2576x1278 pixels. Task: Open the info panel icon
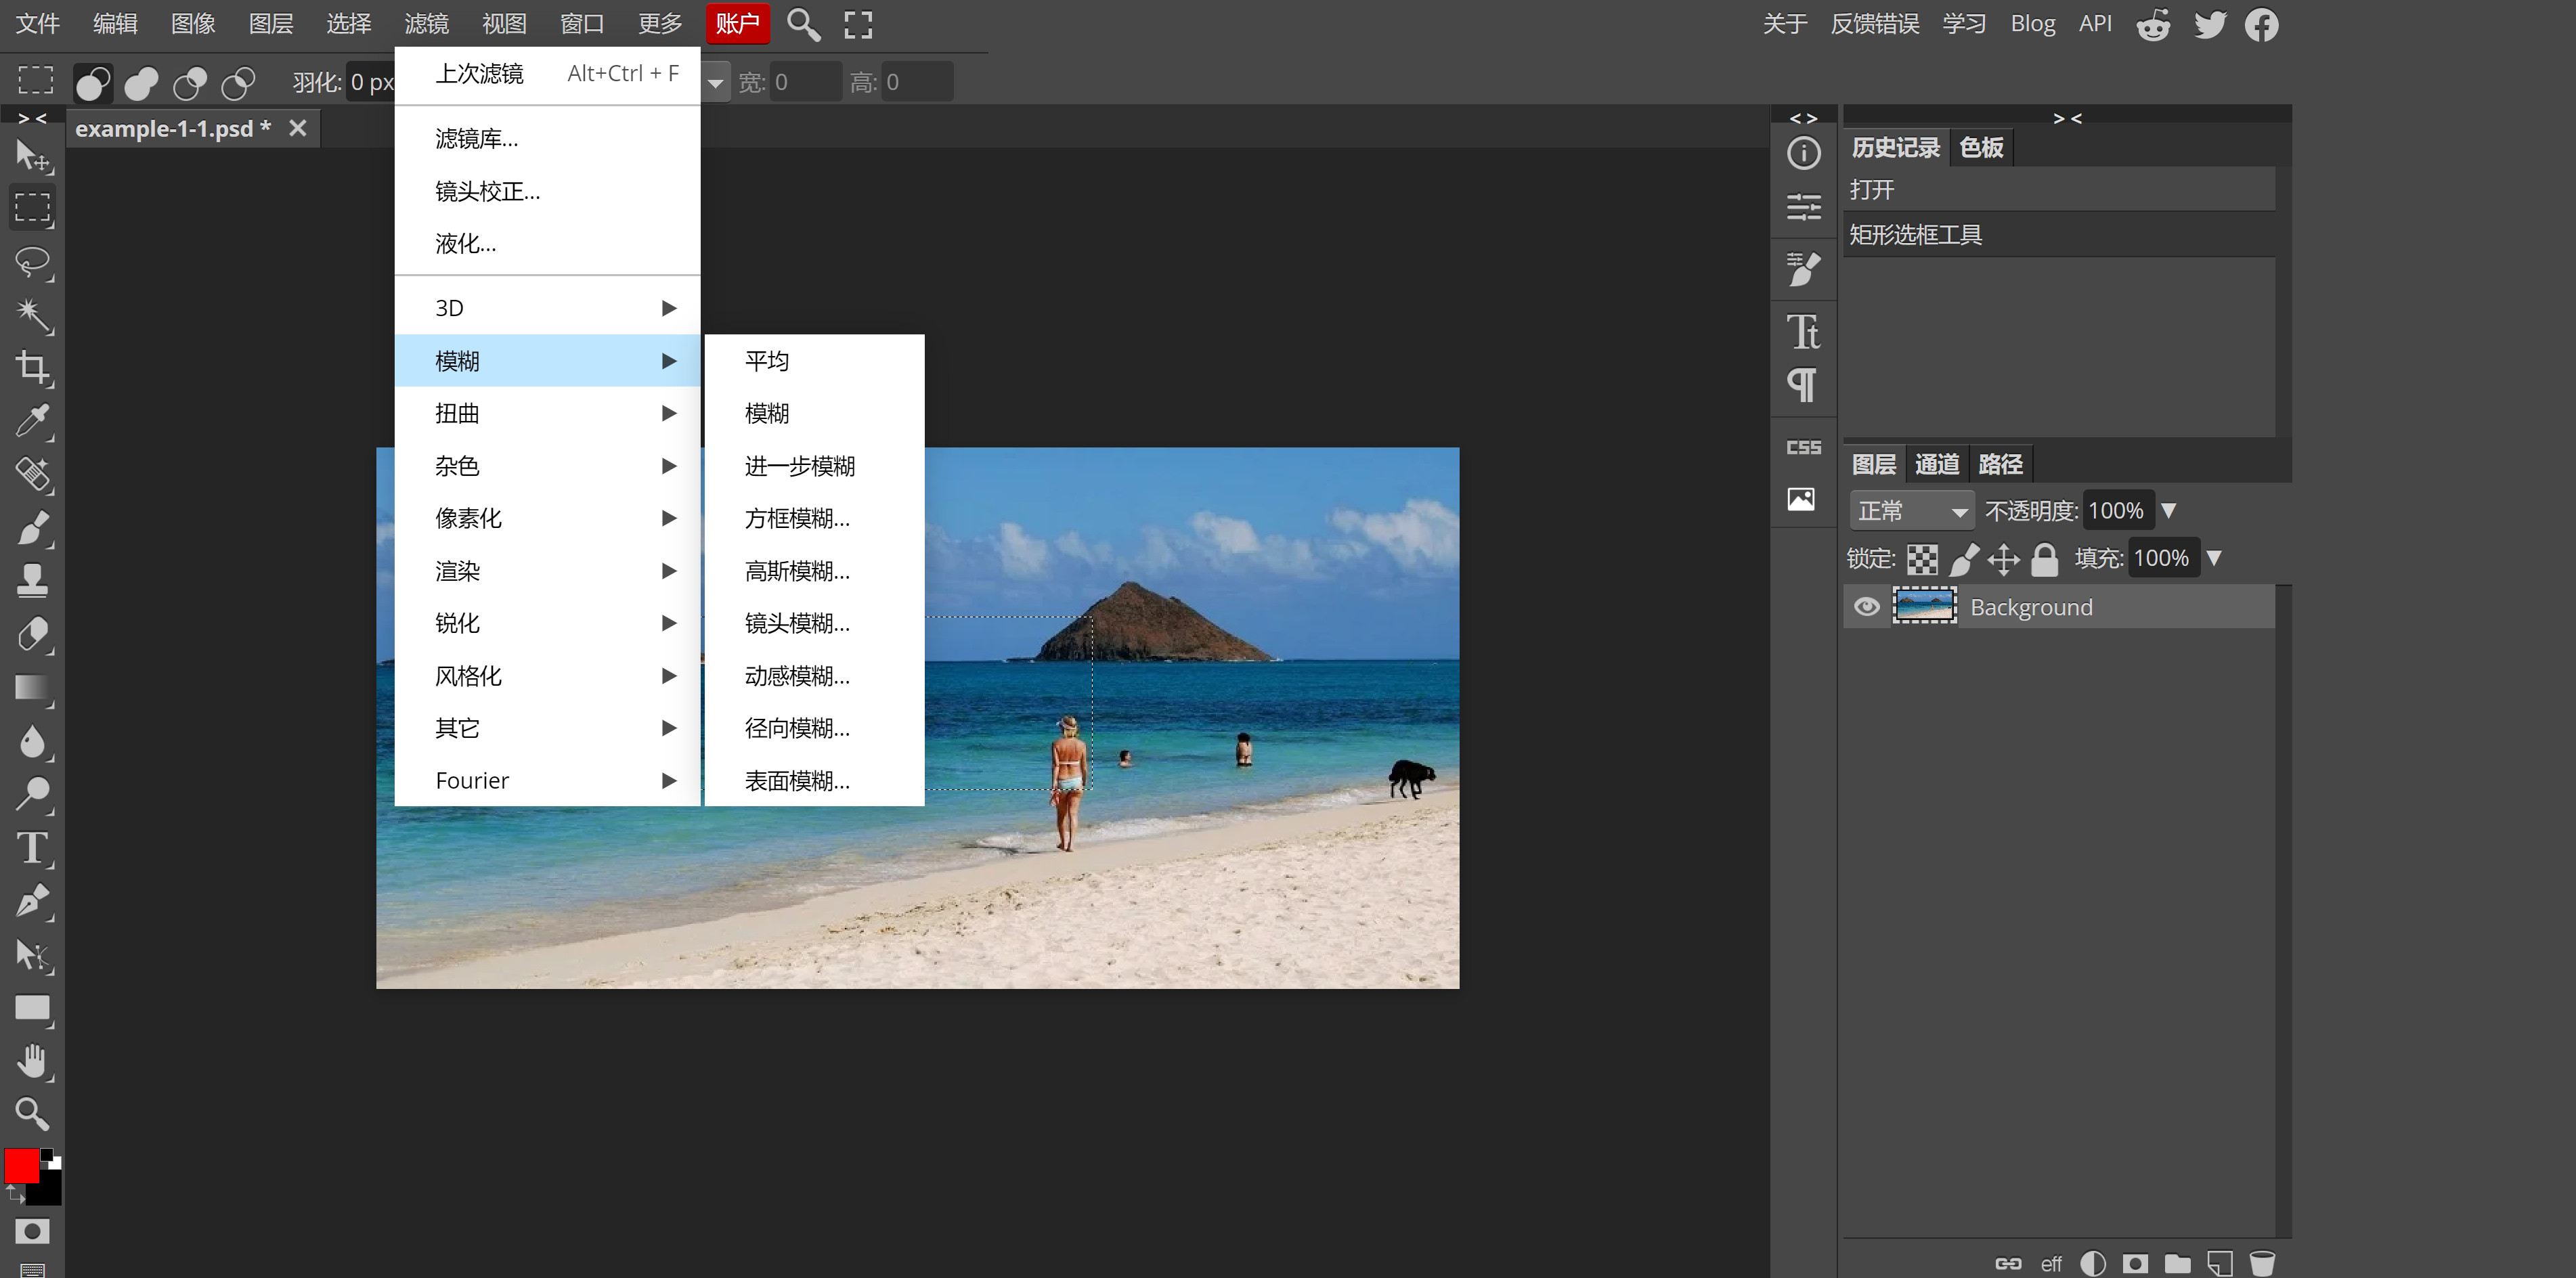(x=1803, y=153)
